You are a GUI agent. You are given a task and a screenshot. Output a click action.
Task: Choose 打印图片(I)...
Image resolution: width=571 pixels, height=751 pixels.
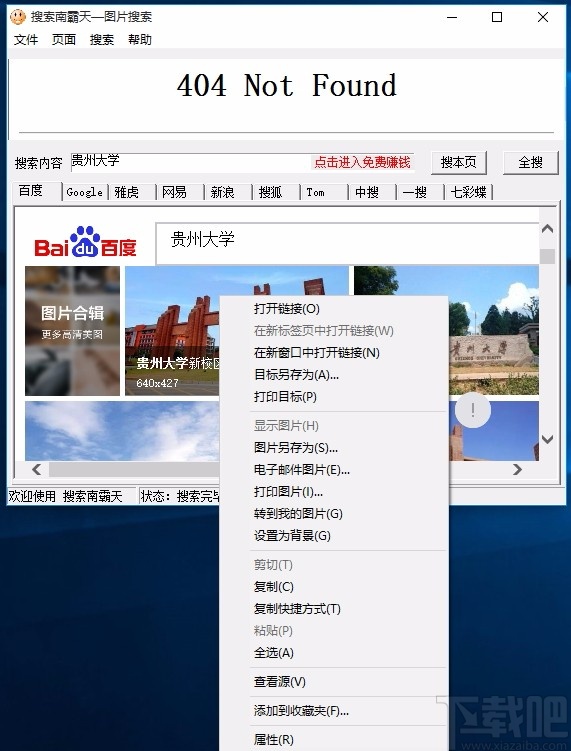(x=334, y=492)
